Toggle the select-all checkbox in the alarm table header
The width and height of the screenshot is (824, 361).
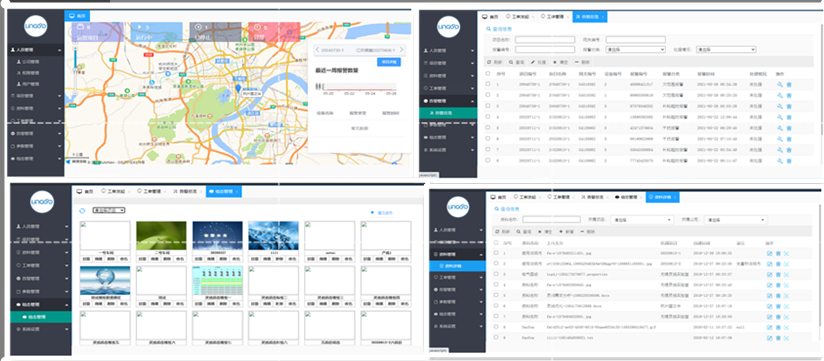488,74
